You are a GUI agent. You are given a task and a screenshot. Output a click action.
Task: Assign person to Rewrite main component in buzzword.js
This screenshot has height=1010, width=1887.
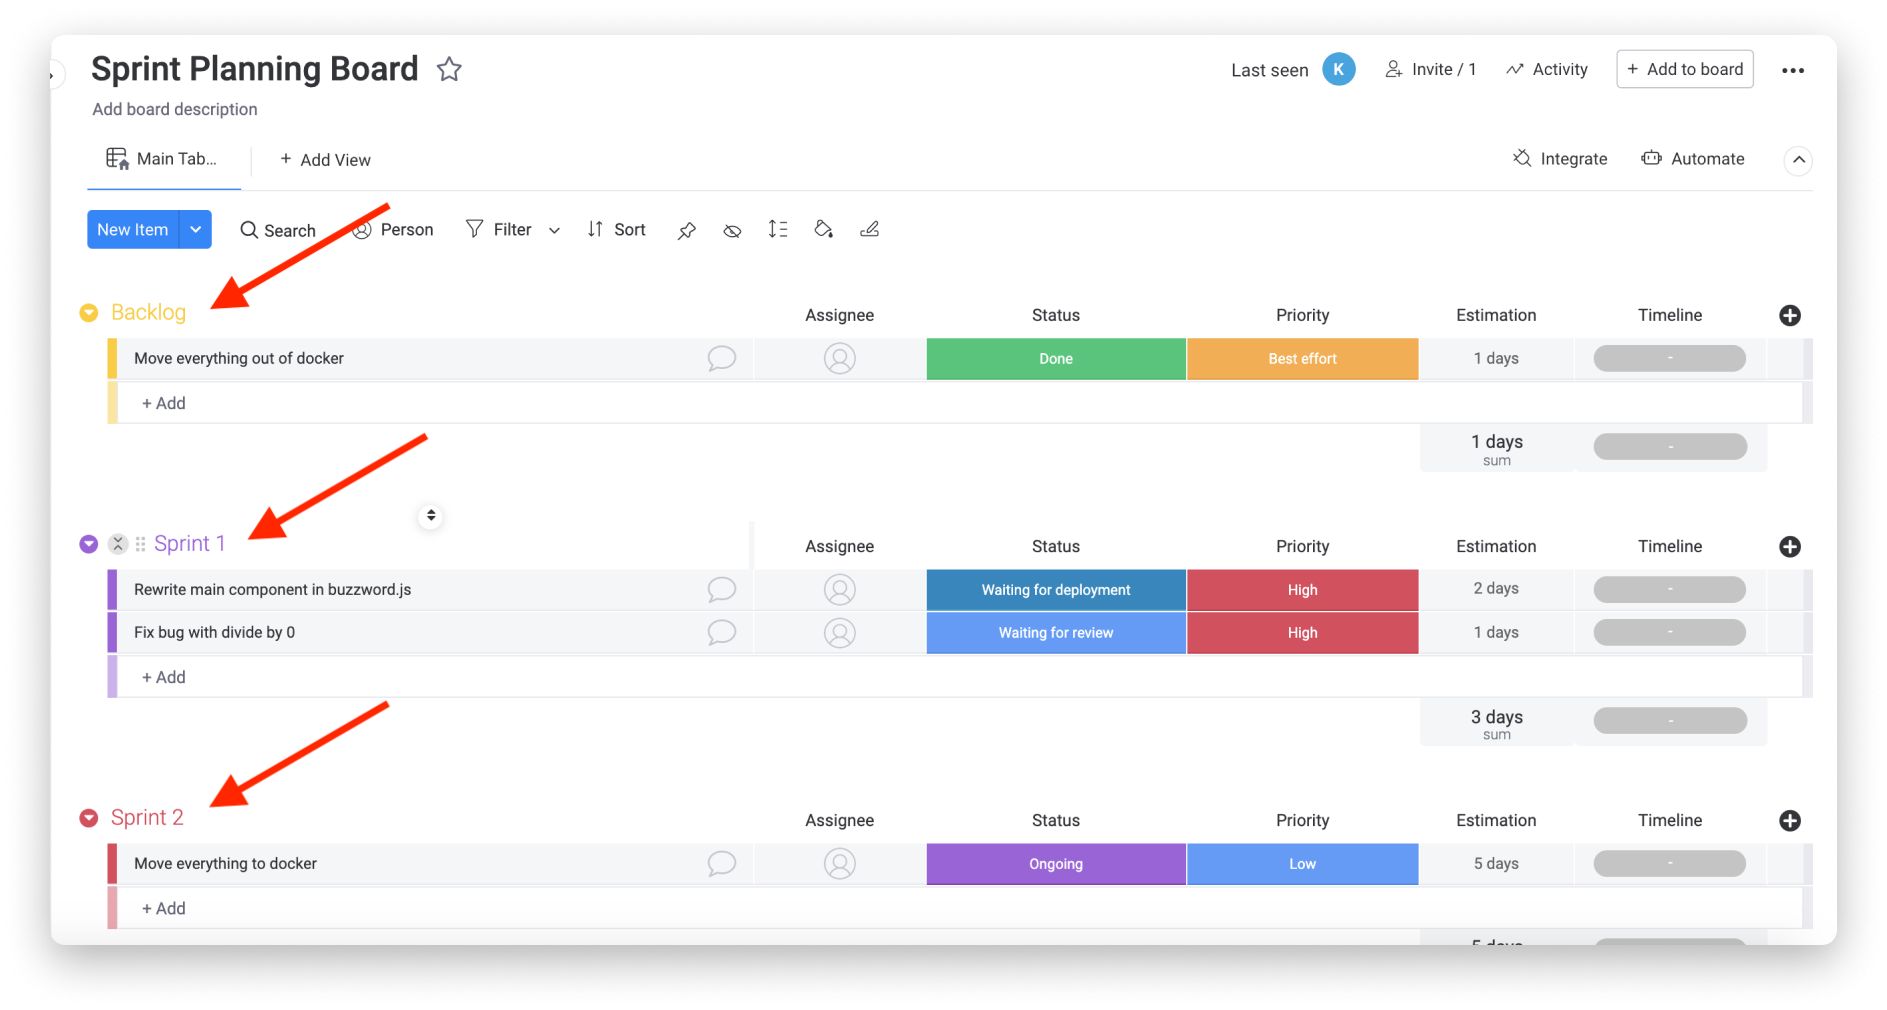click(839, 589)
